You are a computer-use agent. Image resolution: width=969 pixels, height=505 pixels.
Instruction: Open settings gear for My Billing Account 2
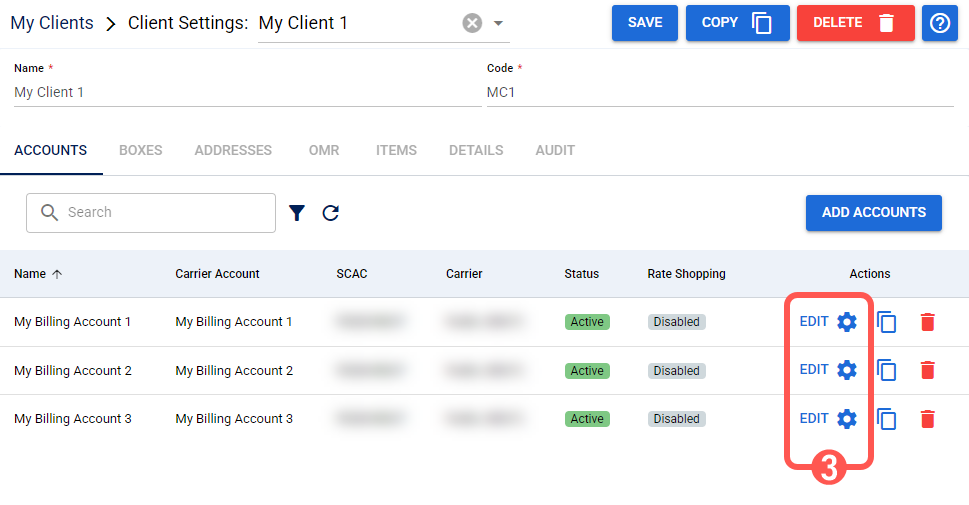pyautogui.click(x=847, y=370)
